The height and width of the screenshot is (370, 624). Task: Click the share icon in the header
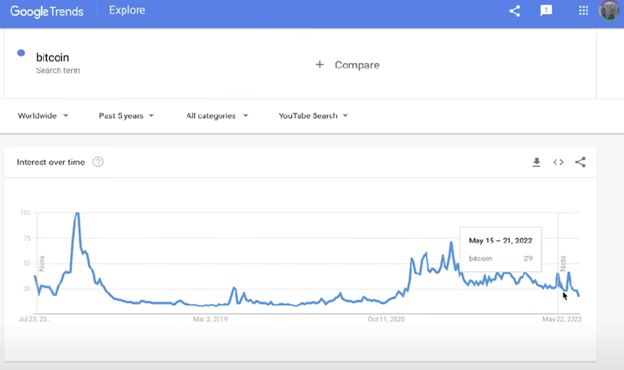pyautogui.click(x=515, y=11)
